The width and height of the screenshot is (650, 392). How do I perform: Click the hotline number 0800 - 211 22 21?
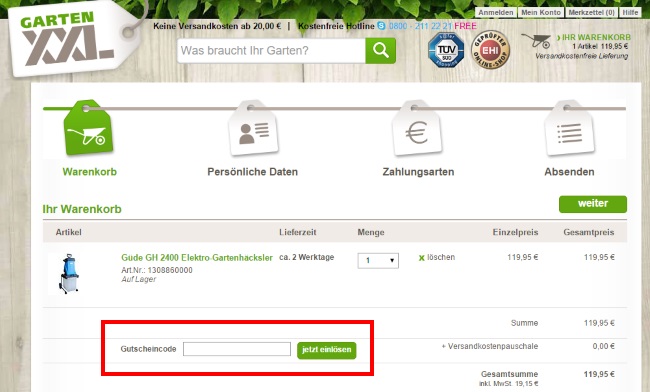420,26
